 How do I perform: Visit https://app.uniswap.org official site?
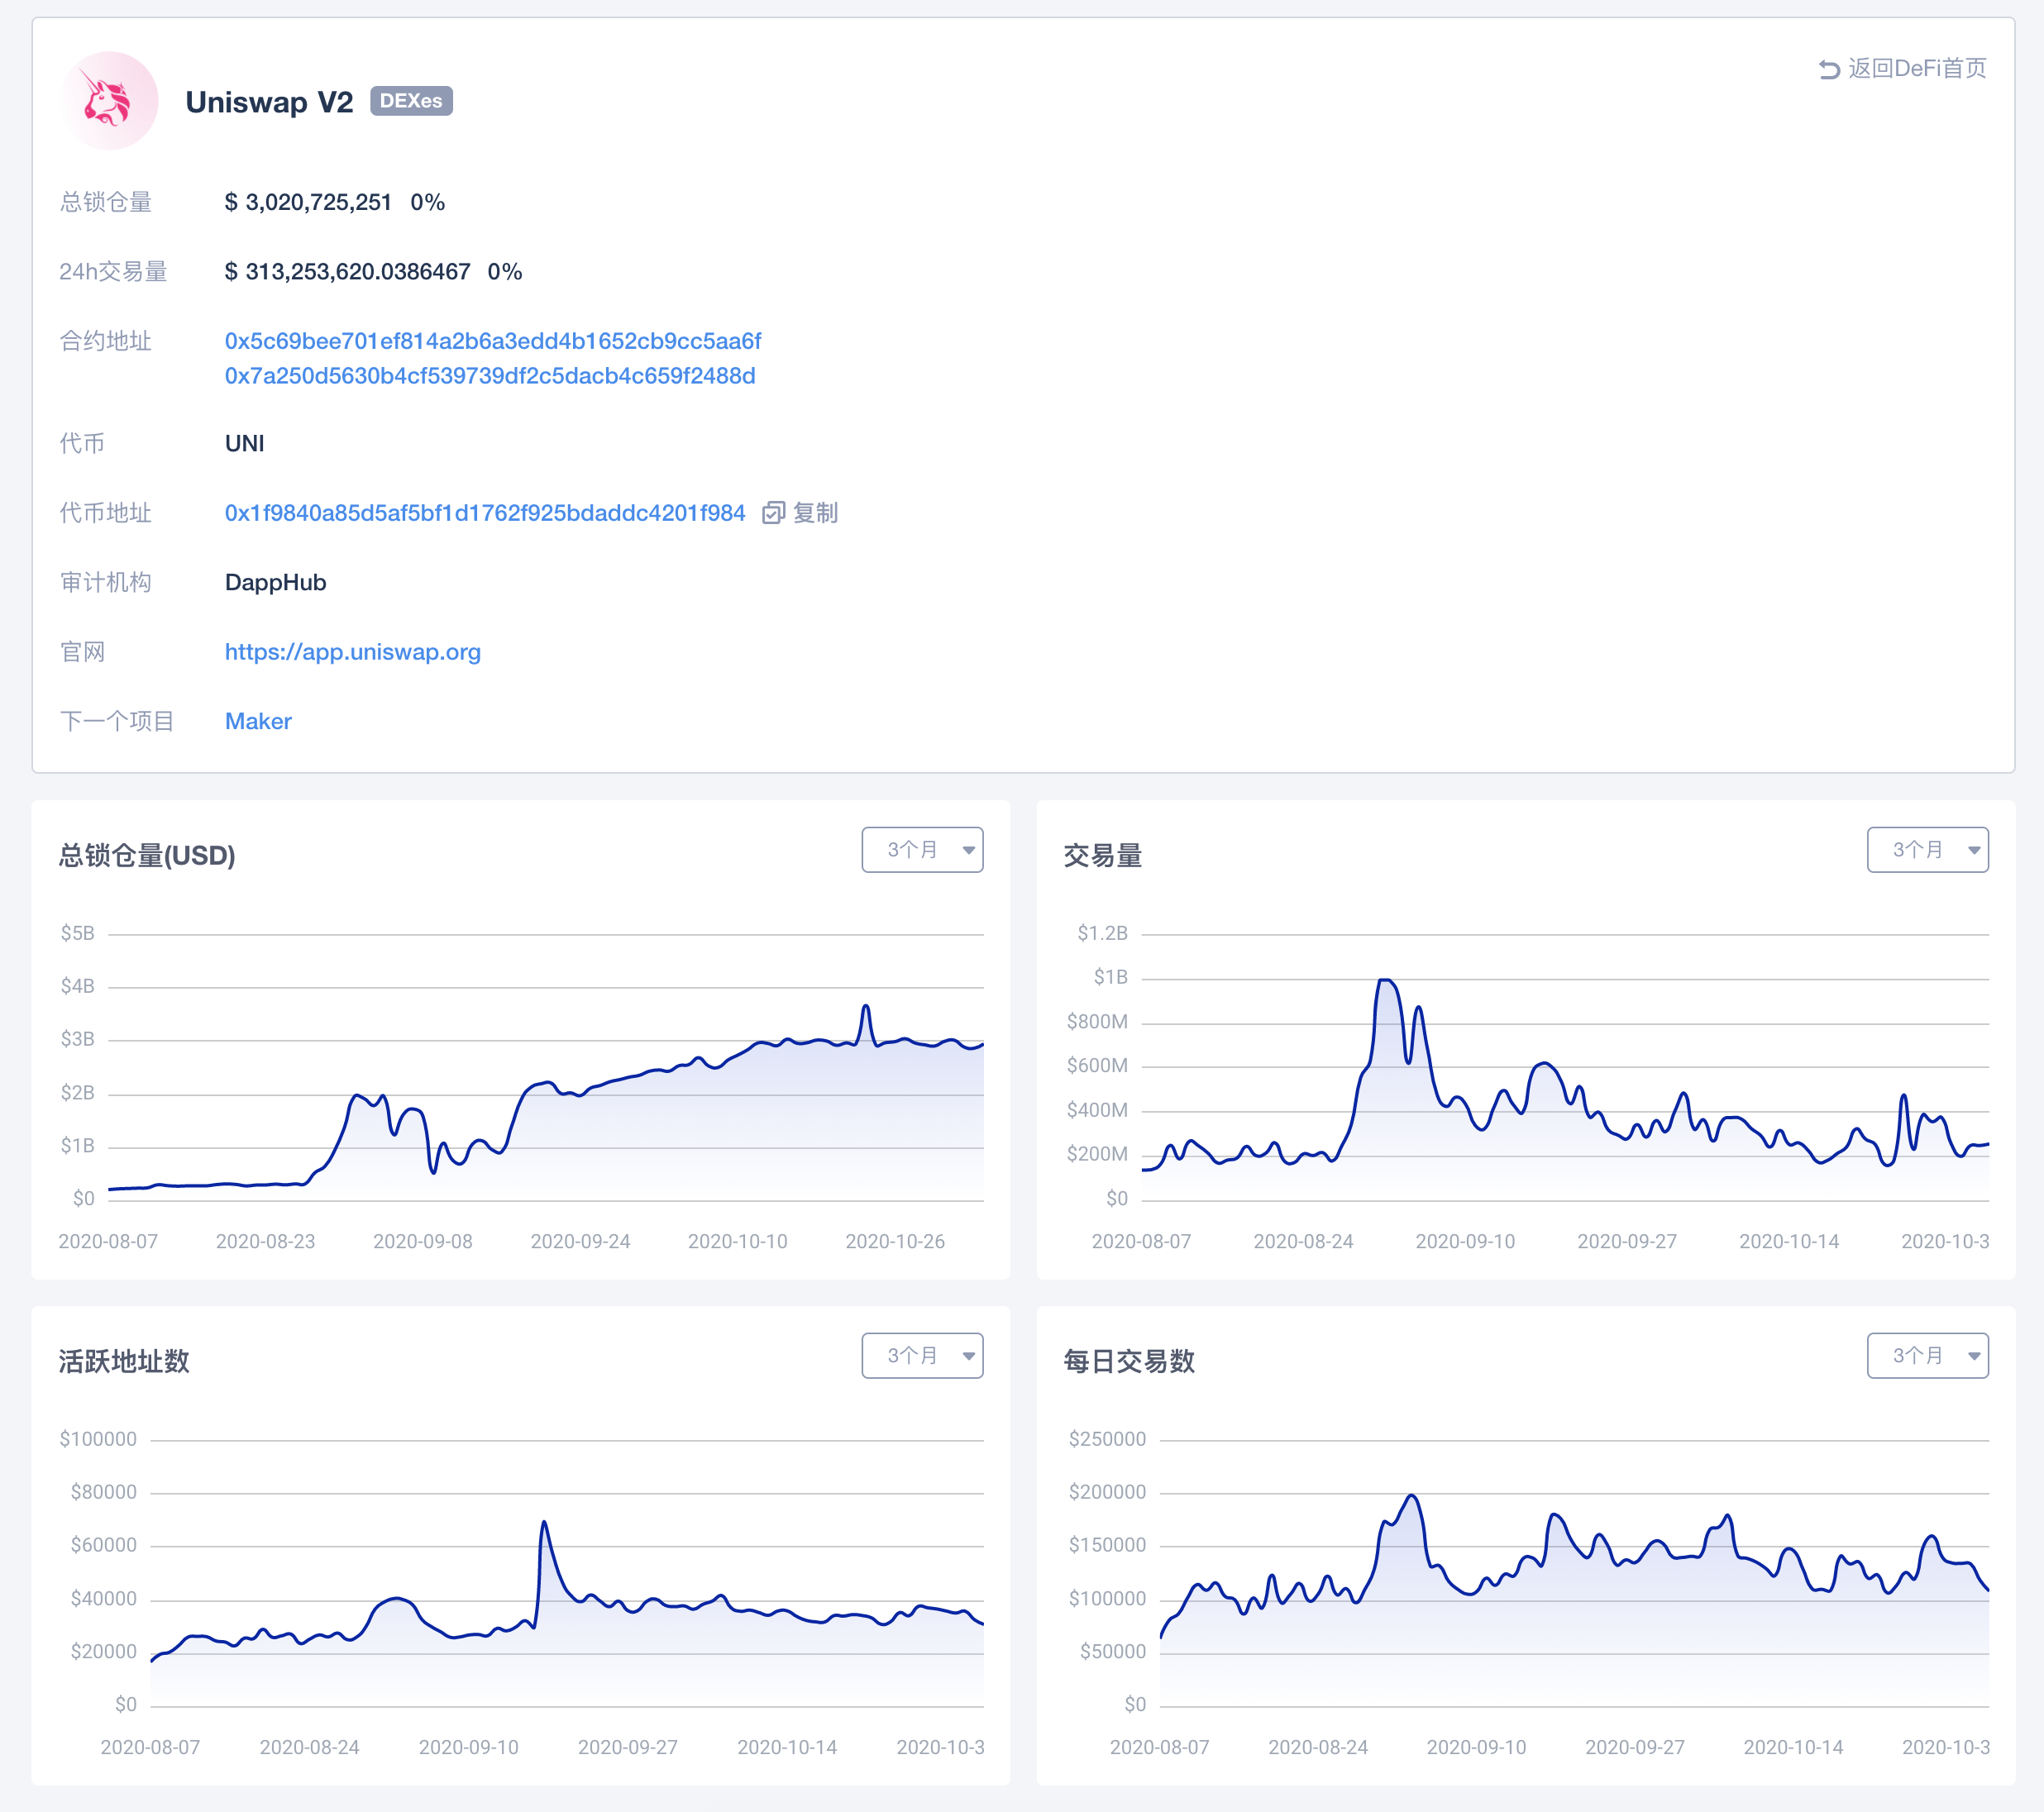[x=353, y=652]
